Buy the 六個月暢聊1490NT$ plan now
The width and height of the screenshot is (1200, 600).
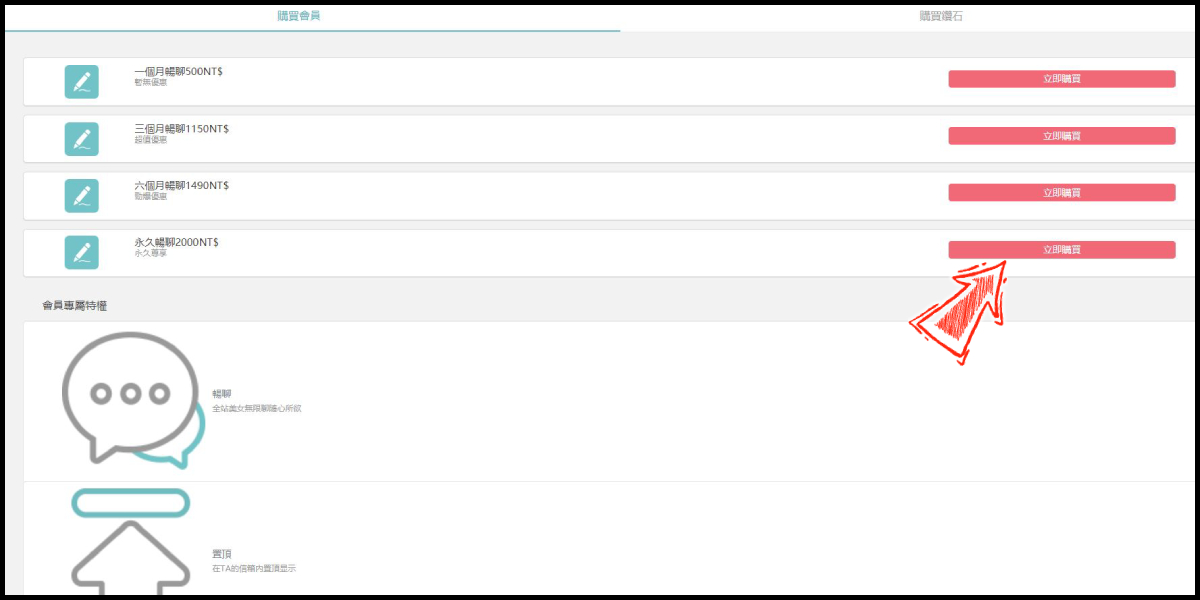click(x=1061, y=193)
